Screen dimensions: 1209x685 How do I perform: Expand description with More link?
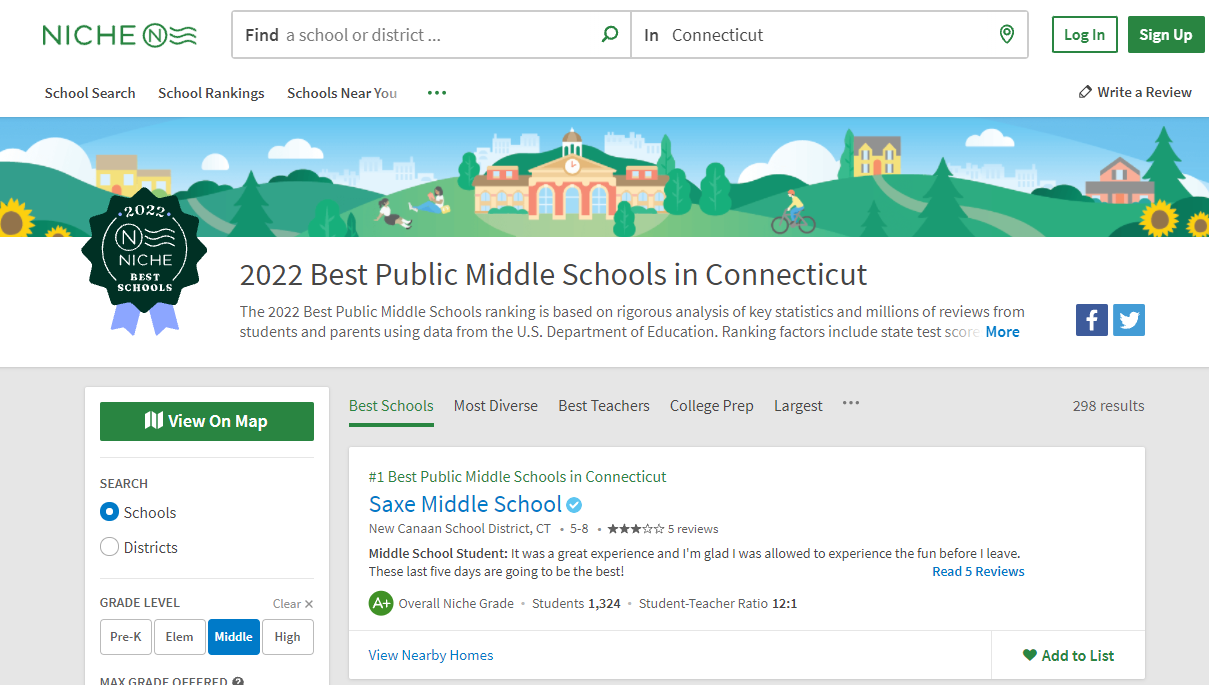(x=1003, y=332)
